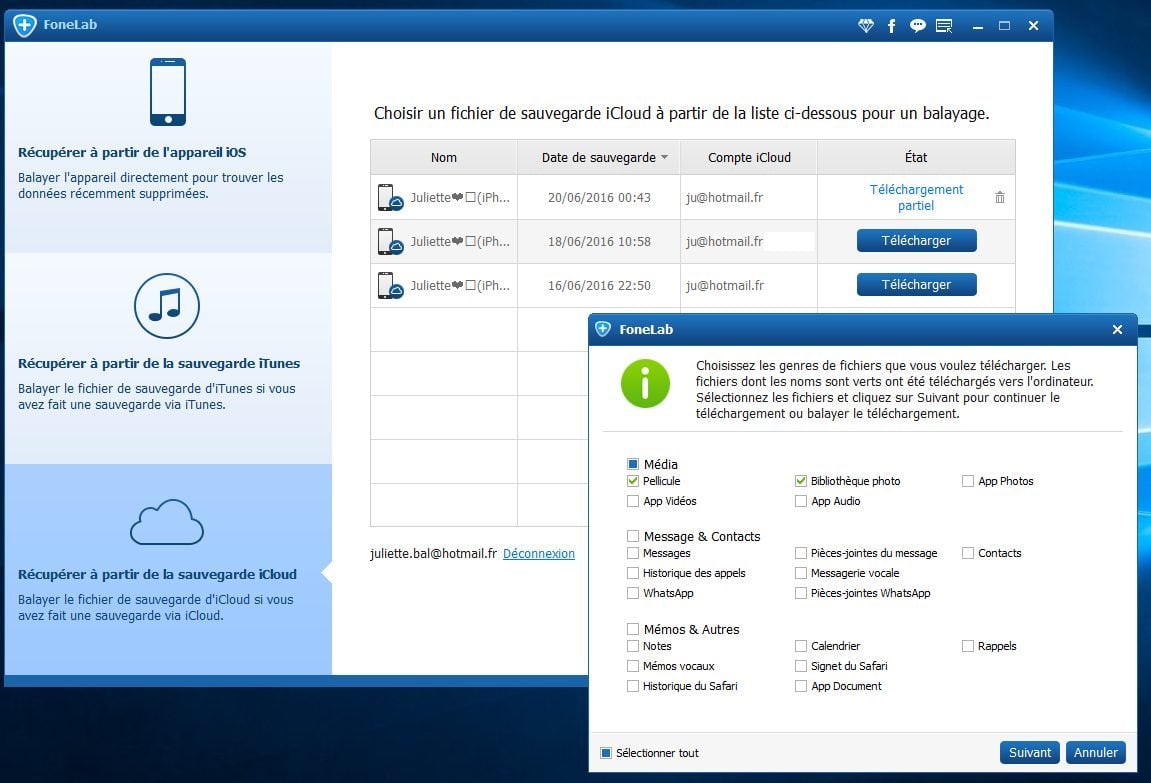This screenshot has height=783, width=1151.
Task: Check the Calendrier checkbox
Action: click(801, 646)
